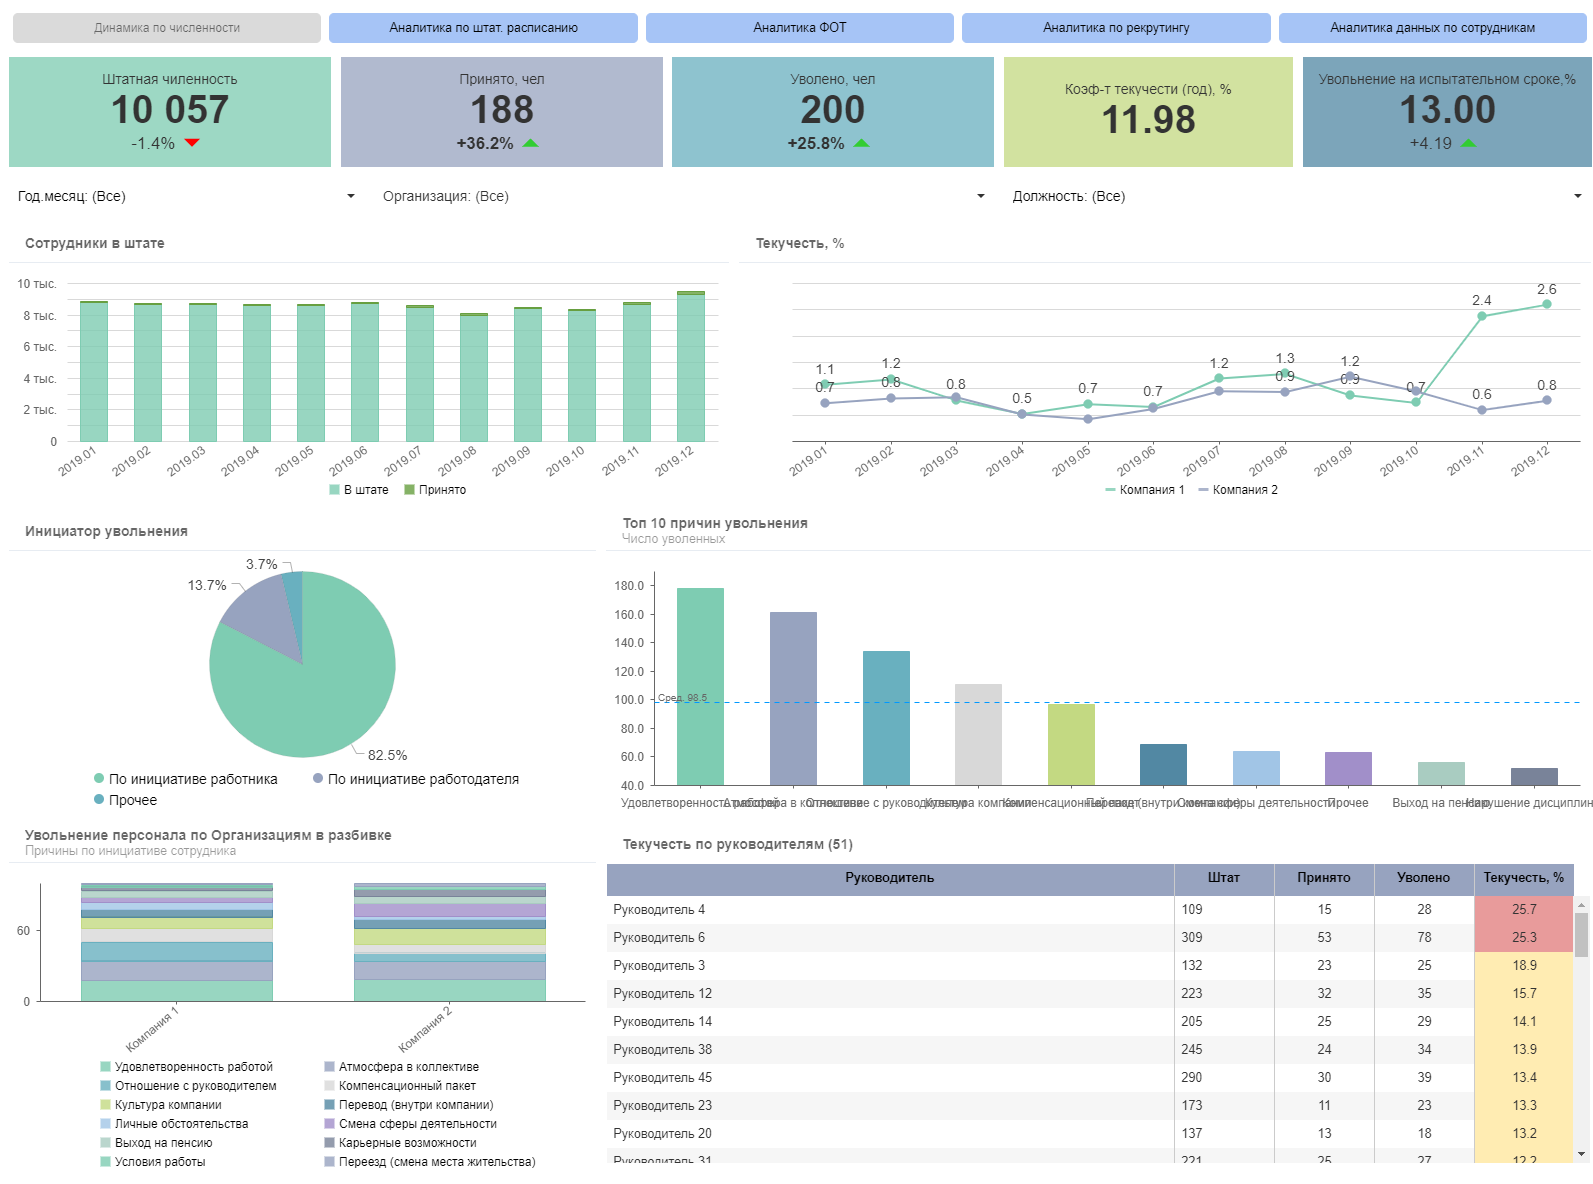Expand the Должность filter dropdown arrow
This screenshot has height=1184, width=1593.
coord(1578,196)
